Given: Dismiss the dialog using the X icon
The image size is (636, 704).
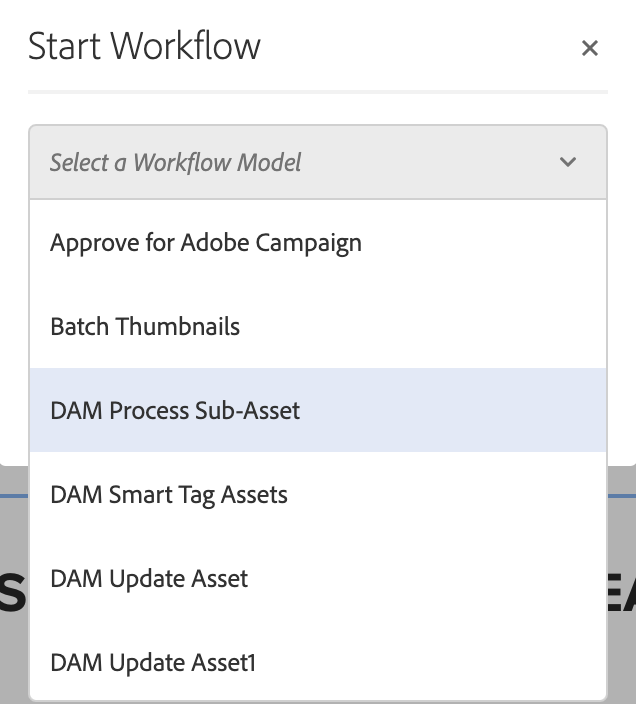Looking at the screenshot, I should point(590,48).
